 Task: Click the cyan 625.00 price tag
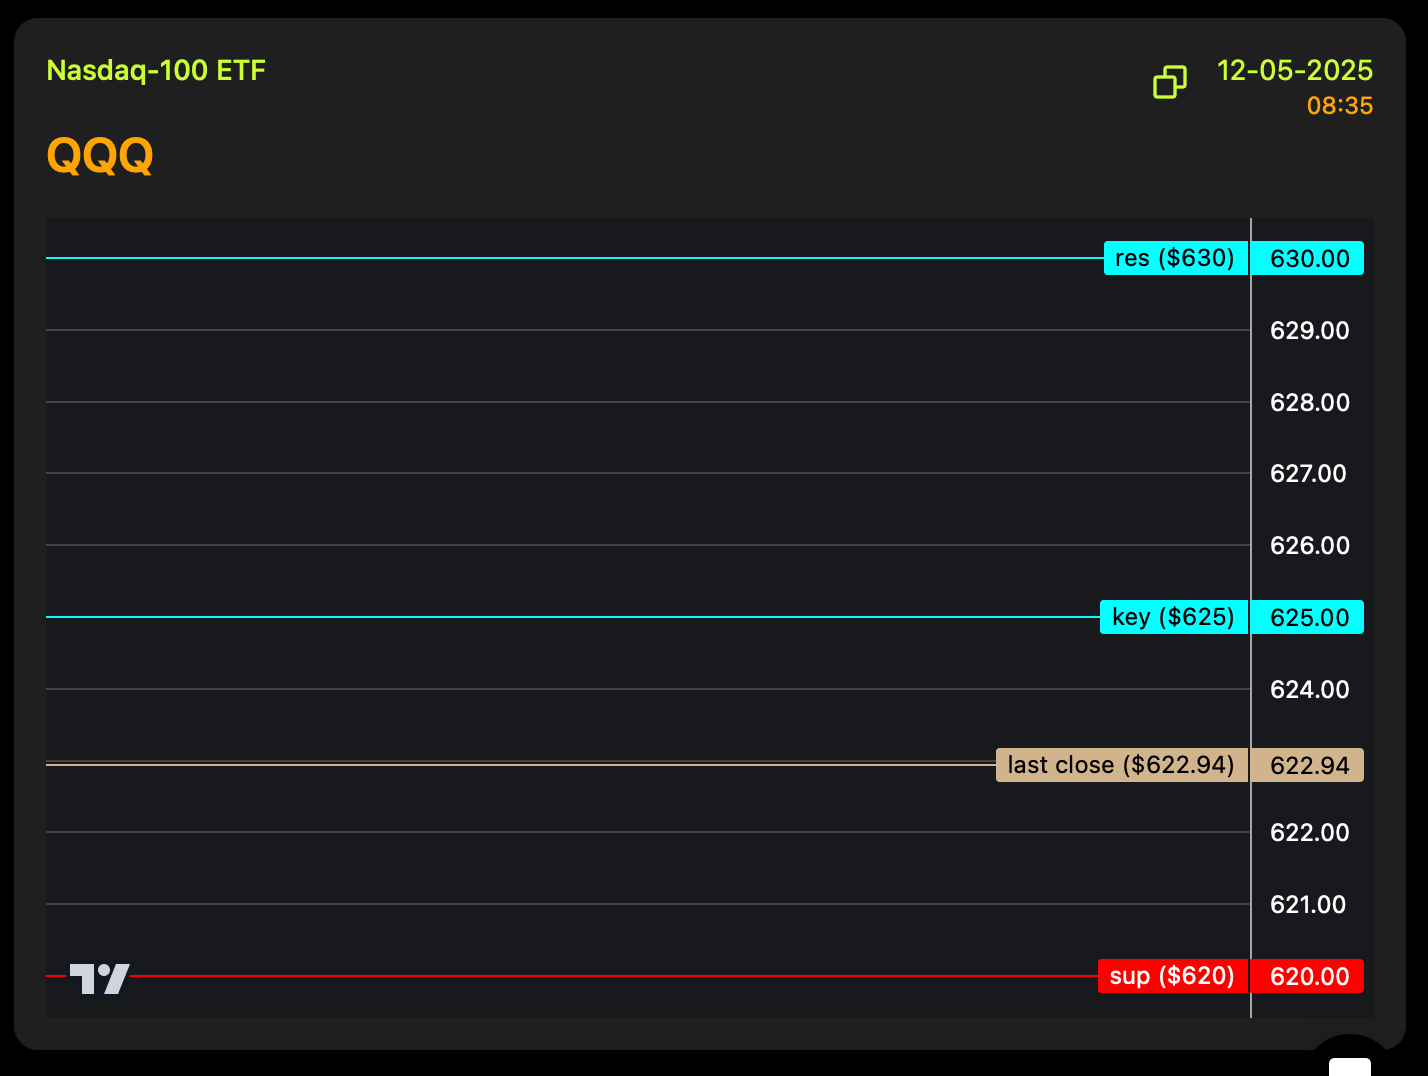click(x=1308, y=618)
